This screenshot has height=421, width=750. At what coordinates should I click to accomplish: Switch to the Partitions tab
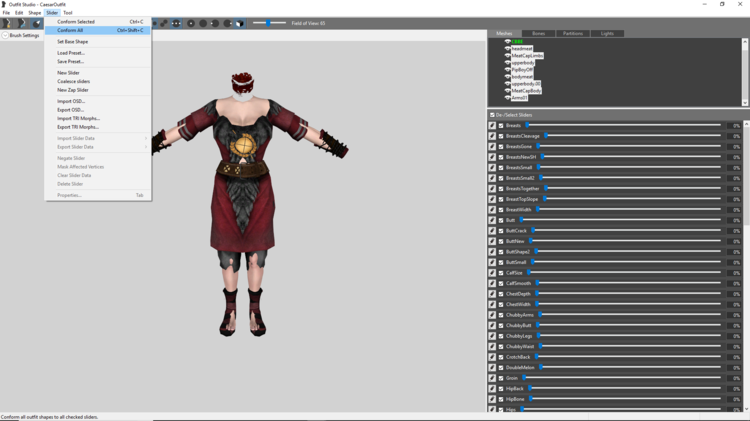click(573, 33)
